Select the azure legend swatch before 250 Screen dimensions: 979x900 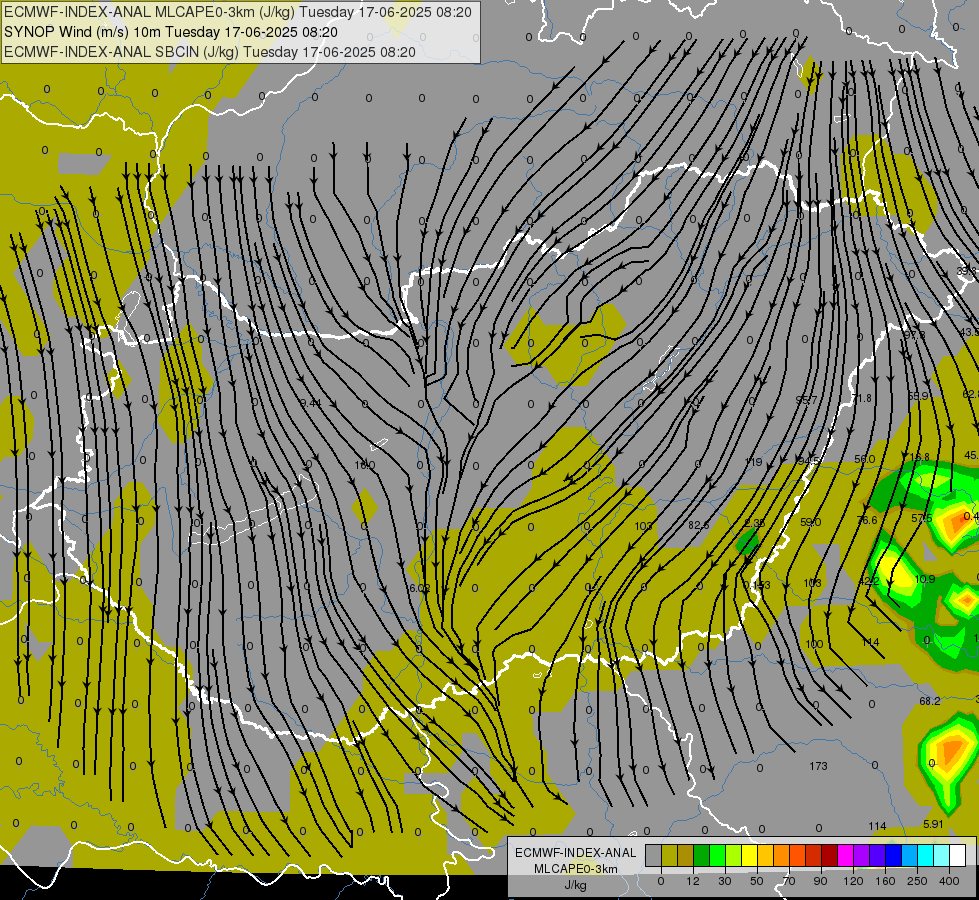coord(909,855)
